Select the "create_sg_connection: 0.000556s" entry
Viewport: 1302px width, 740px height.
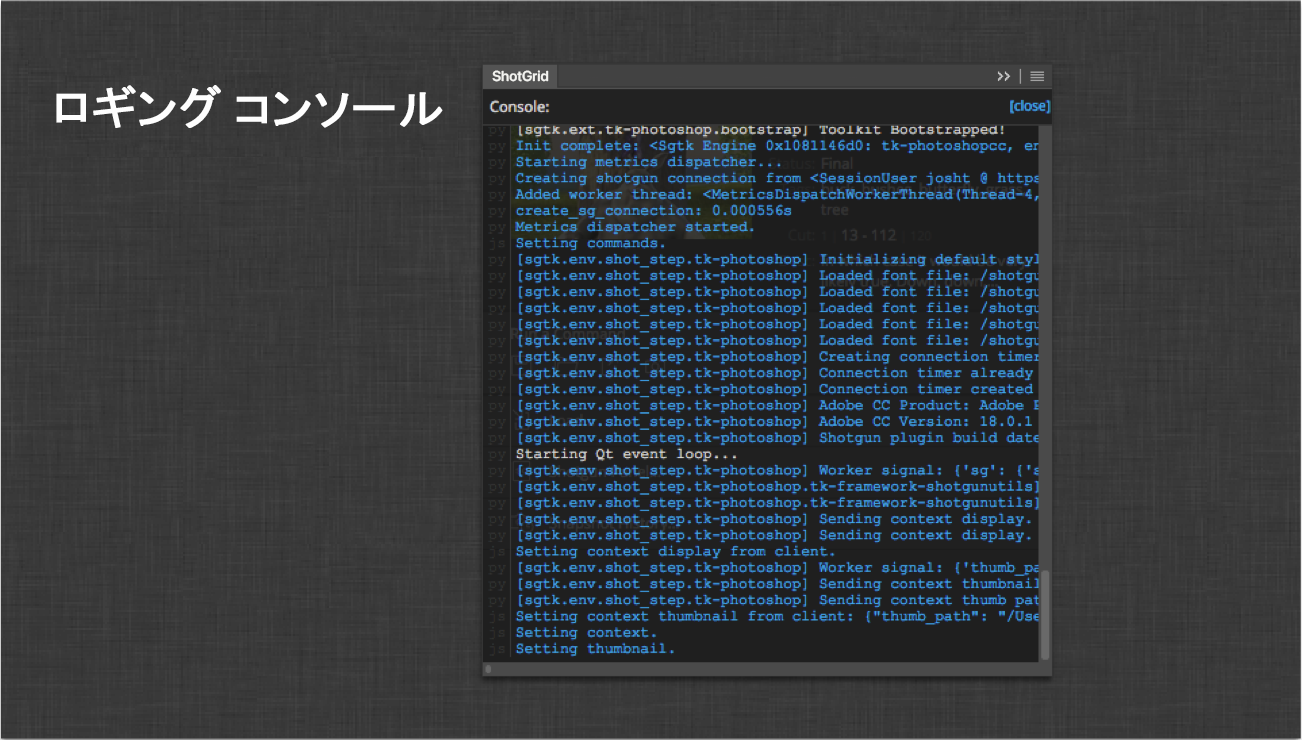click(x=653, y=211)
